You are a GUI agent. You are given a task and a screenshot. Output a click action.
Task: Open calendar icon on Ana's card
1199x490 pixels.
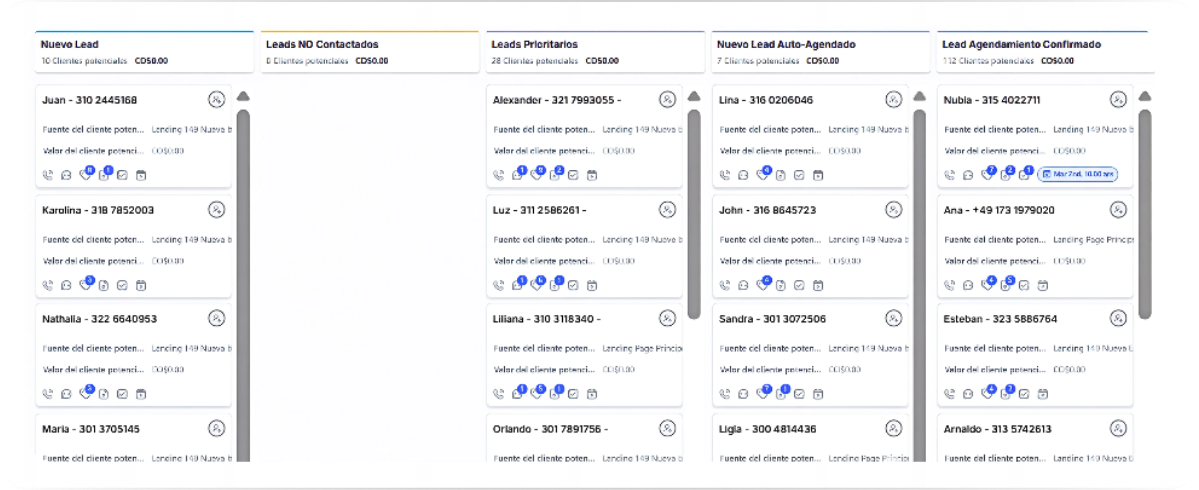(1042, 285)
